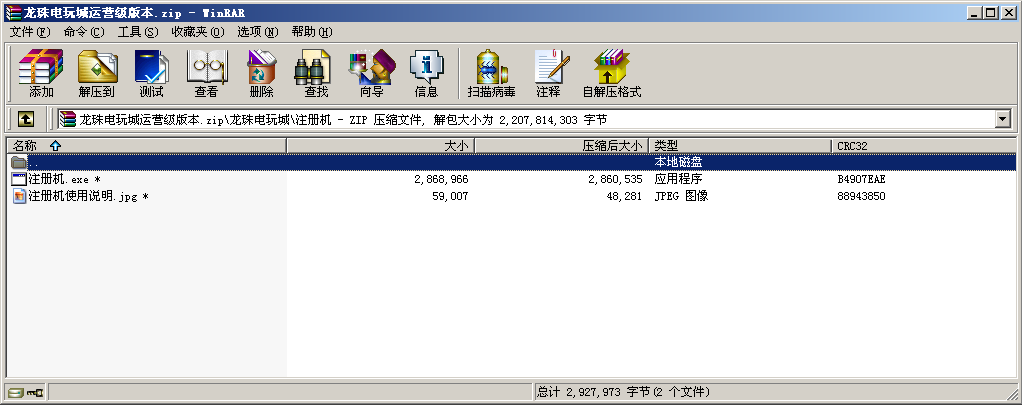
Task: Run the 测试 (Test) archive tool
Action: pyautogui.click(x=151, y=74)
